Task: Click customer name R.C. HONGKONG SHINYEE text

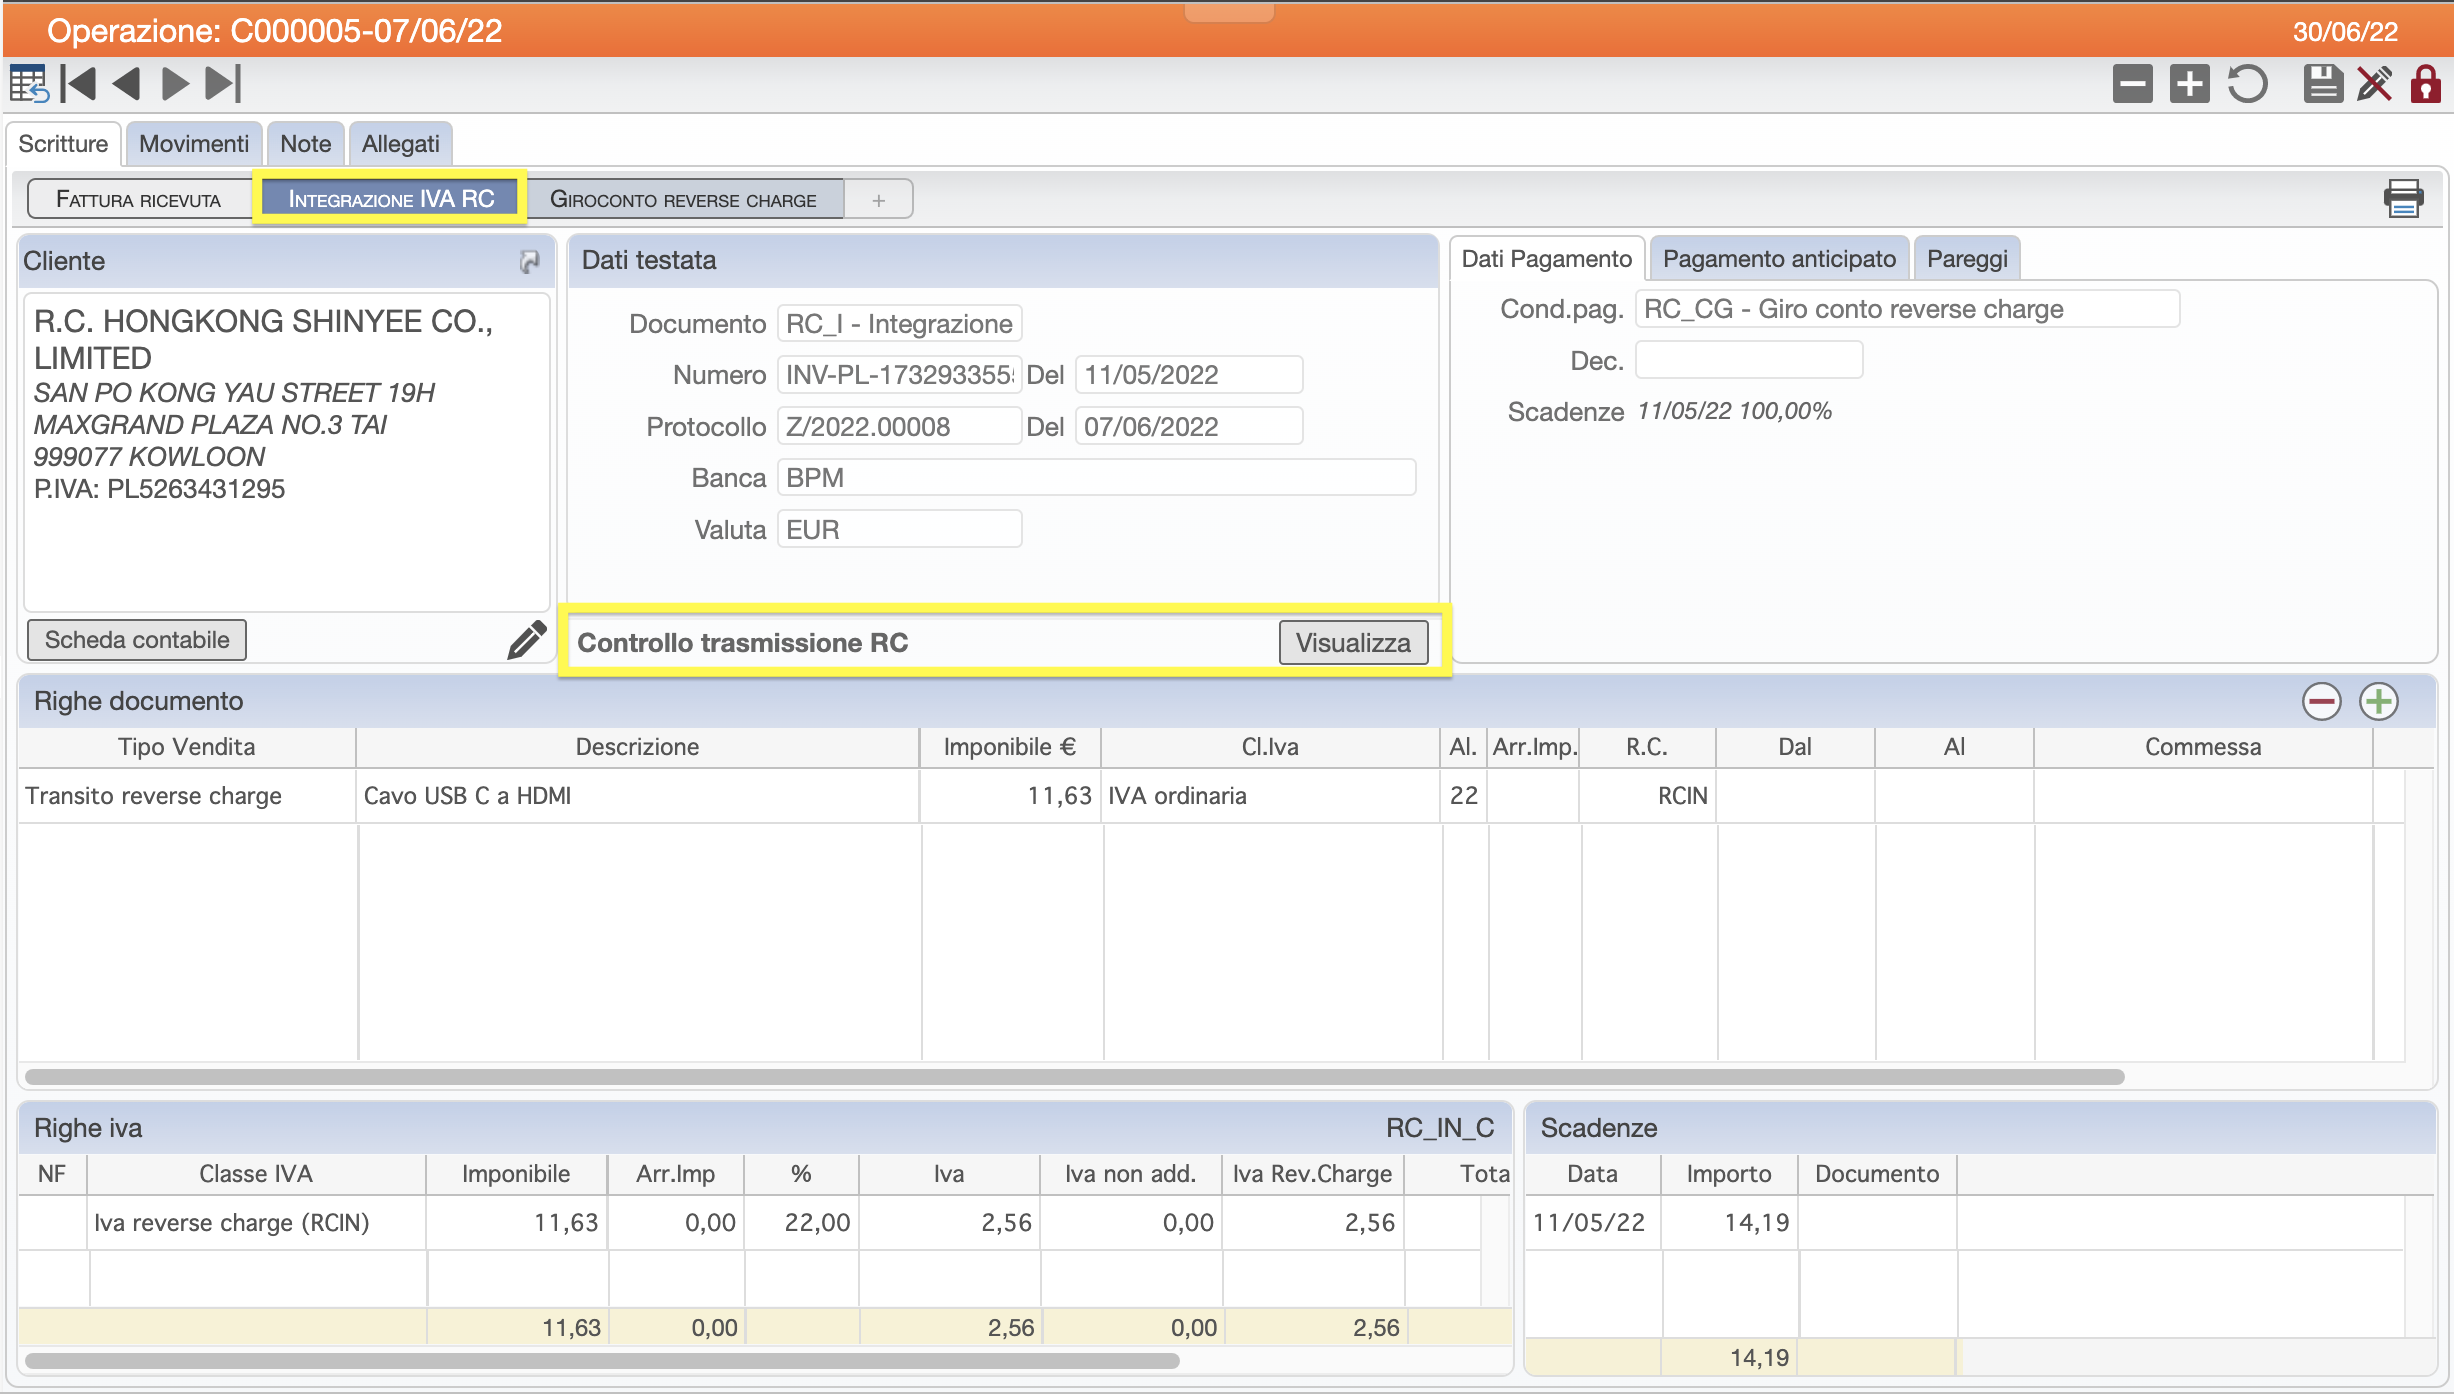Action: (263, 339)
